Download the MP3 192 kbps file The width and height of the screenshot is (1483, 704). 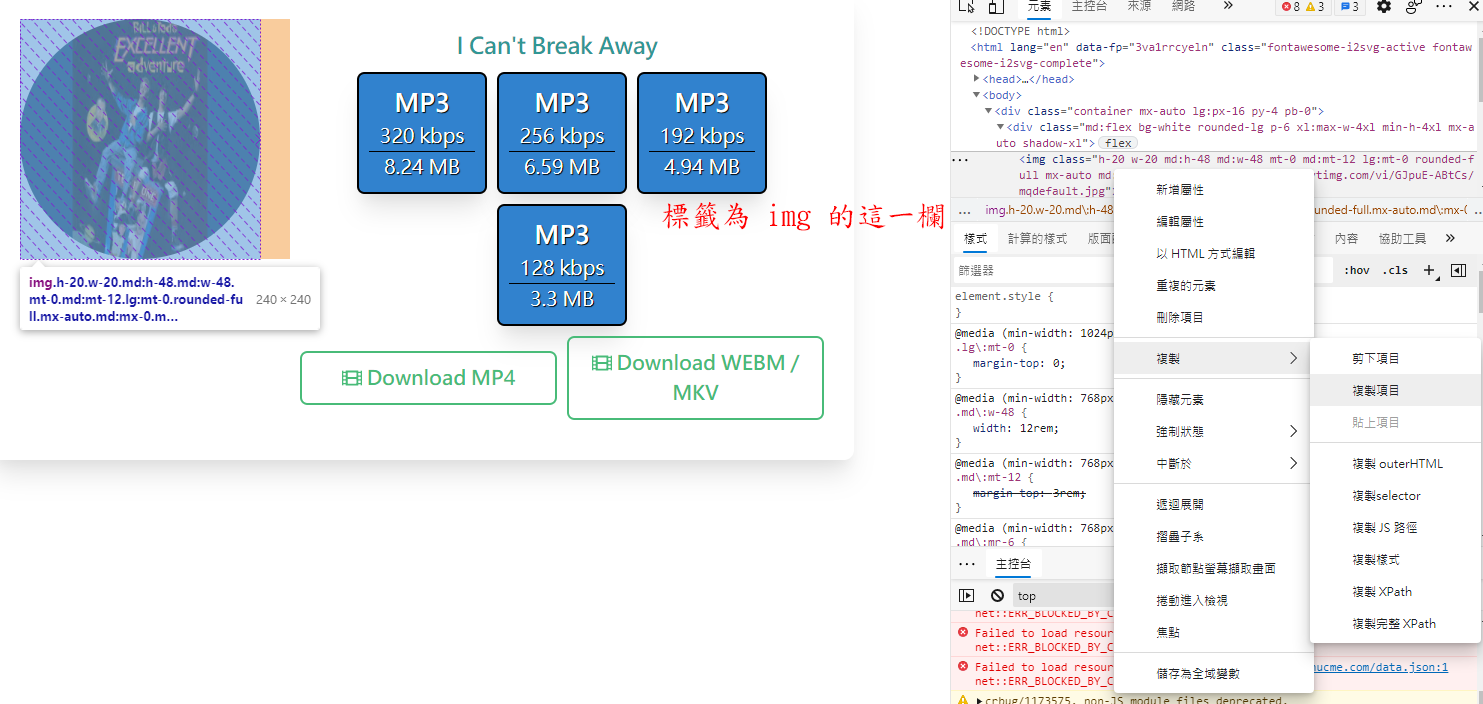click(702, 133)
